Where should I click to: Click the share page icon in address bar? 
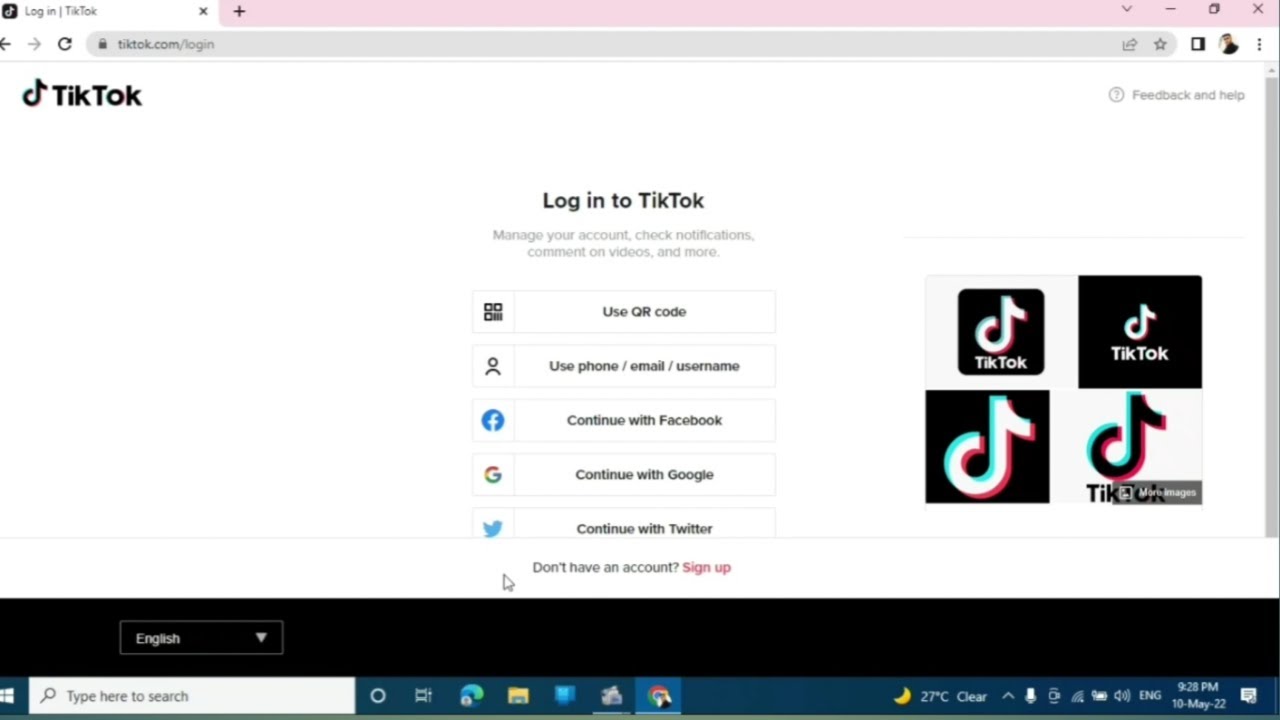coord(1130,44)
